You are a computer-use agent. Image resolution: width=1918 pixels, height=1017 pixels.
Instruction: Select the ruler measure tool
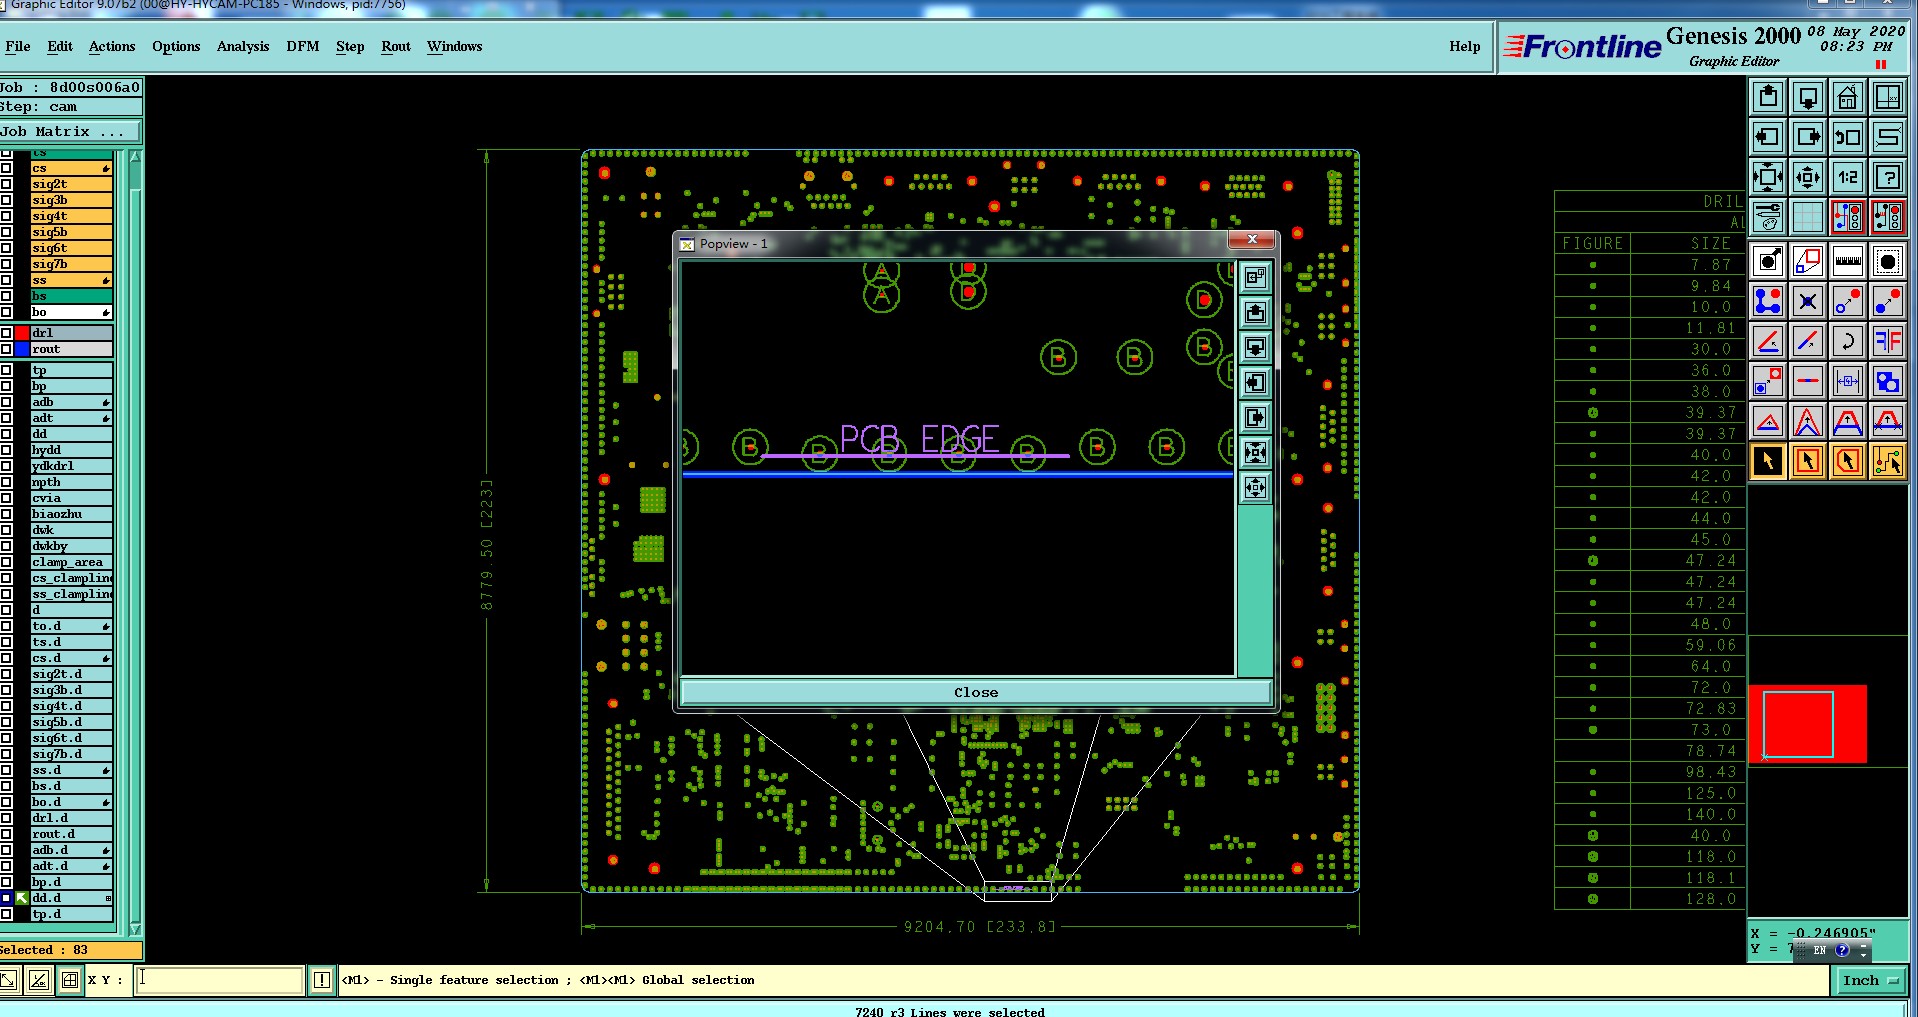tap(1848, 262)
